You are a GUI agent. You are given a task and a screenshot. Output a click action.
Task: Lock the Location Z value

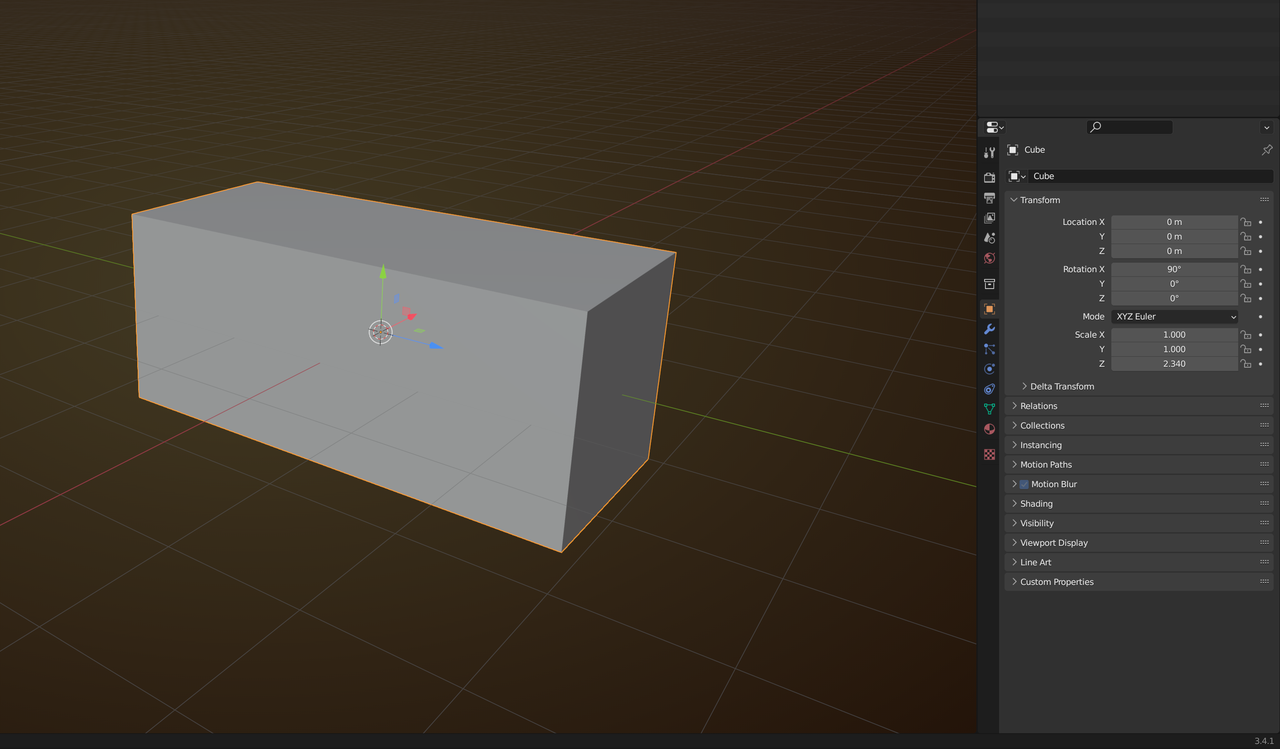tap(1246, 251)
